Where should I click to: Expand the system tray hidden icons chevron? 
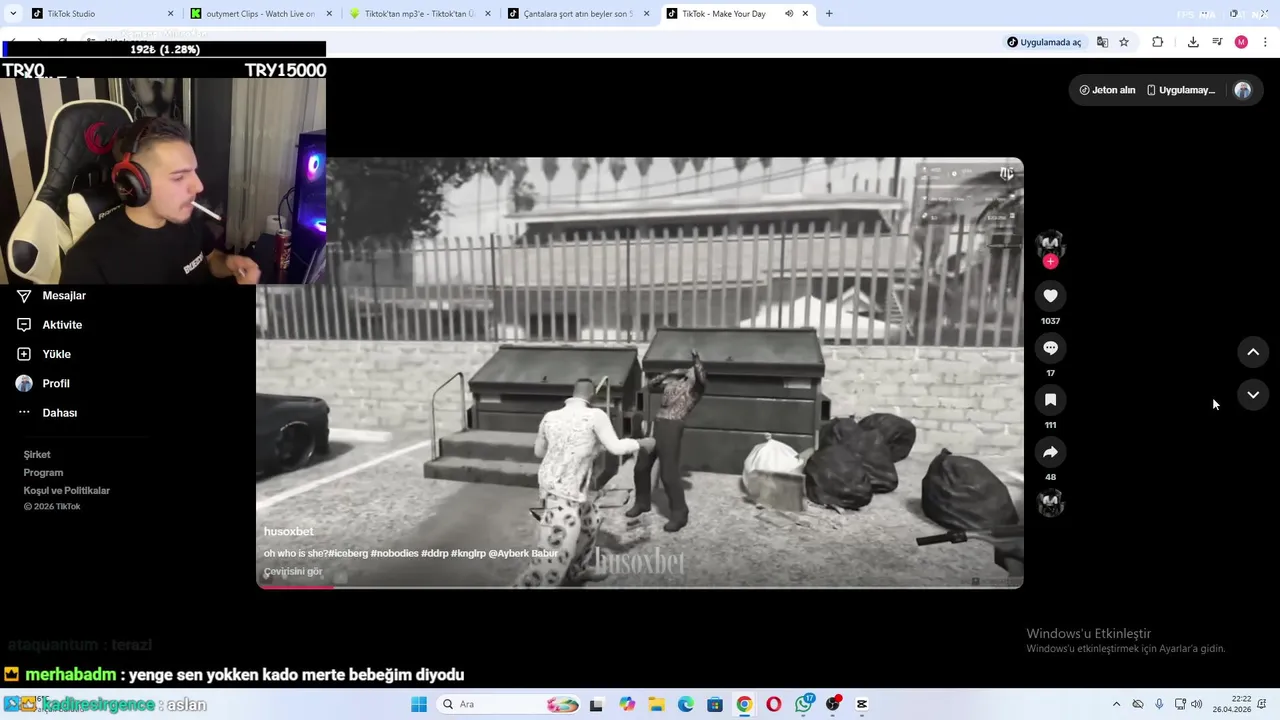[x=1116, y=704]
